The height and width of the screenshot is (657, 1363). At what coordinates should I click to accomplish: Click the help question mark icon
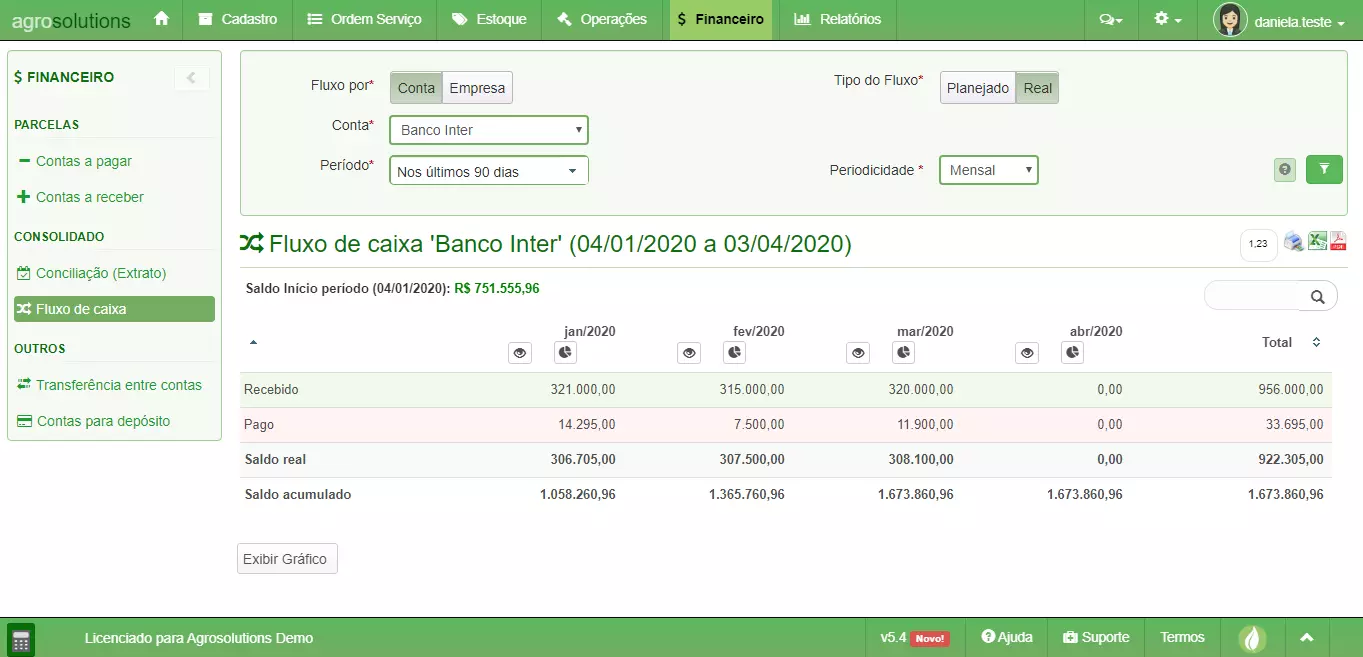tap(1286, 170)
